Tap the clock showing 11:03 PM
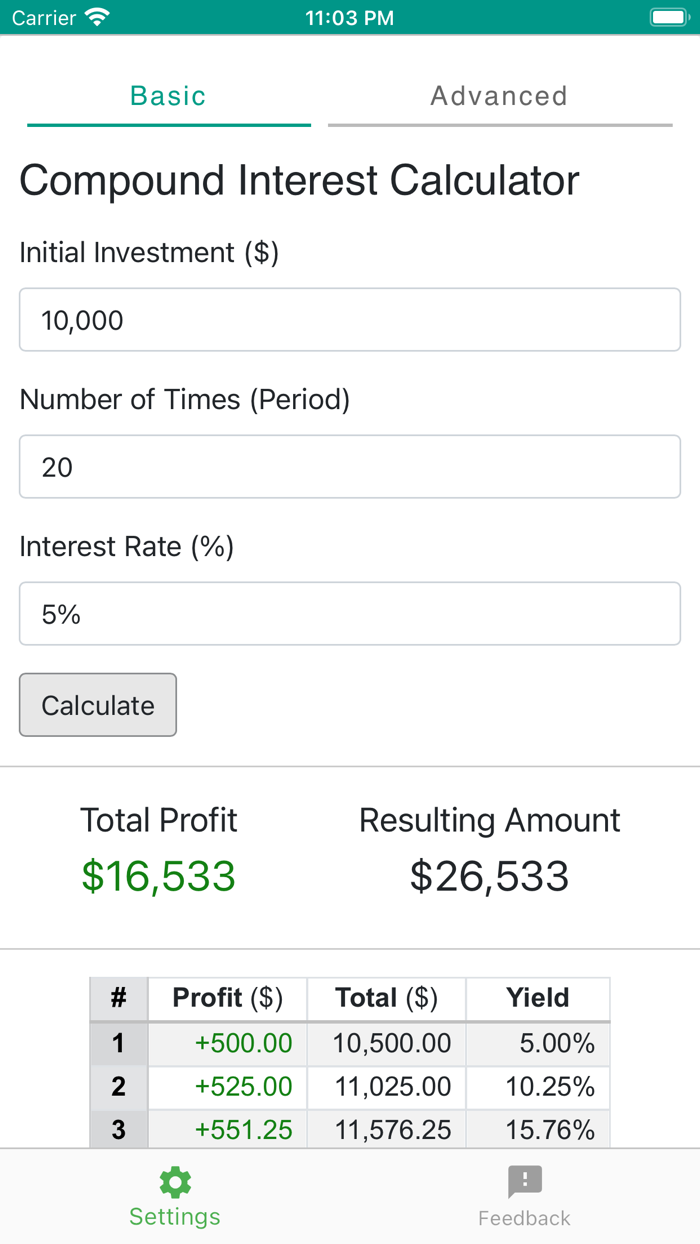This screenshot has height=1244, width=700. point(349,17)
